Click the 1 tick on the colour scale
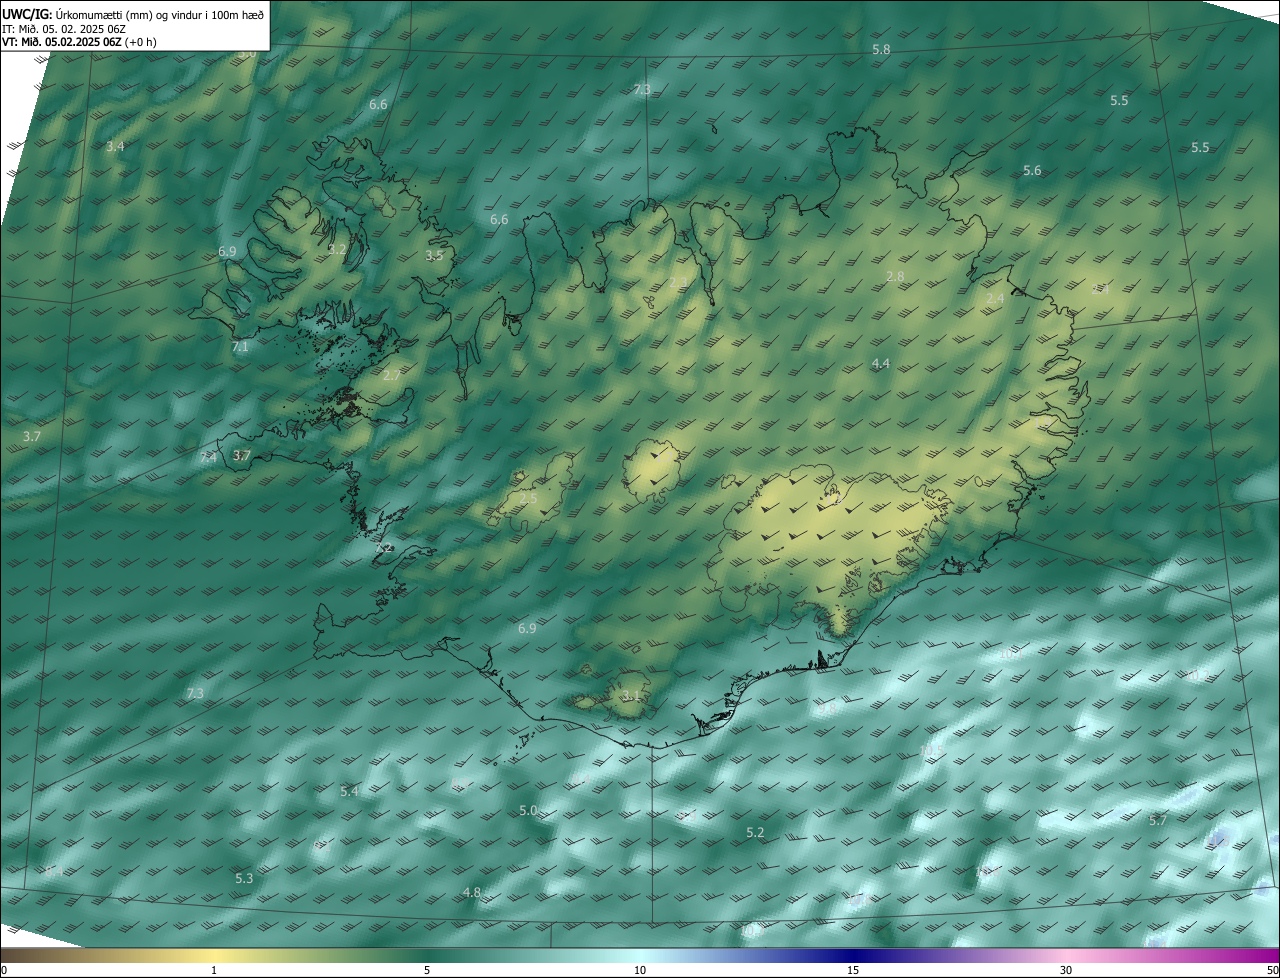The width and height of the screenshot is (1280, 978). point(214,970)
